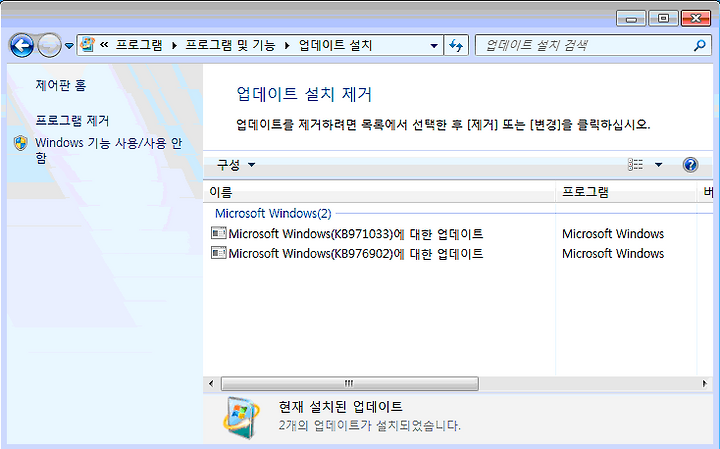720x449 pixels.
Task: Click the horizontal scrollbar left arrow
Action: point(211,383)
